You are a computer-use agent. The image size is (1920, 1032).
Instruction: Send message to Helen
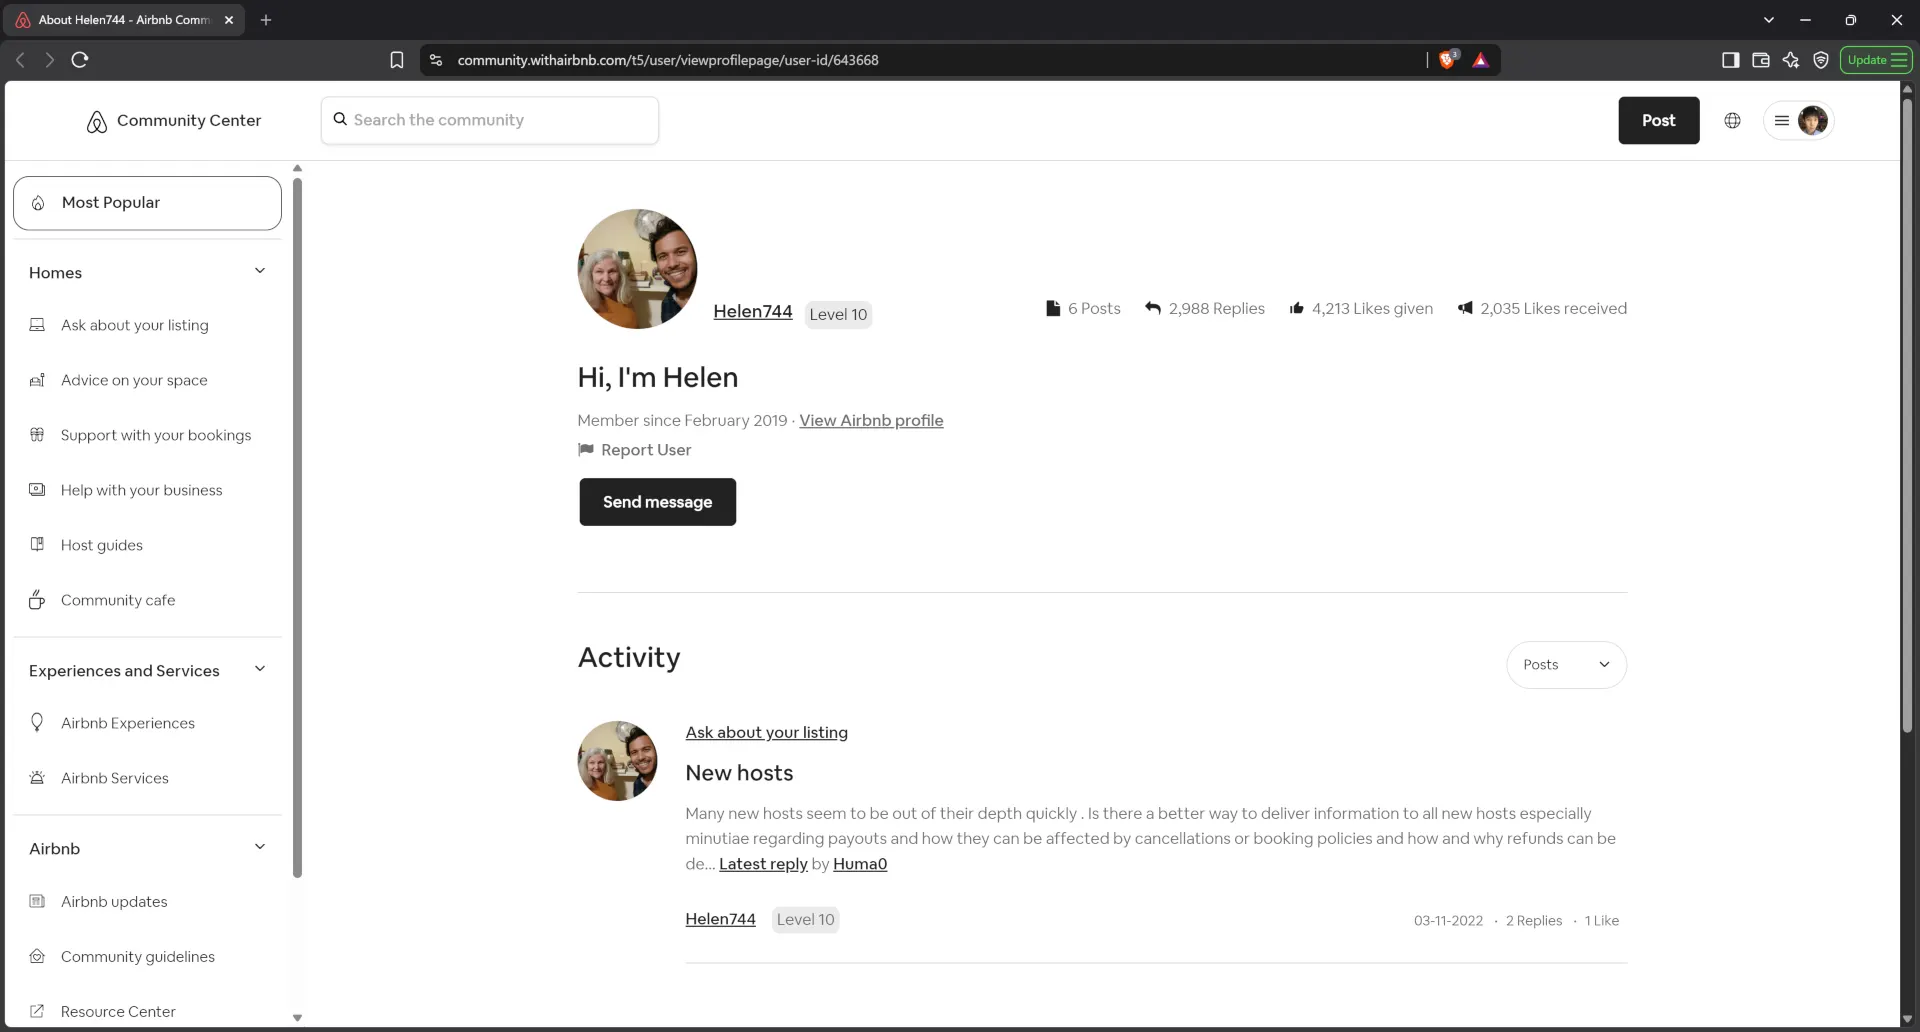click(x=657, y=502)
